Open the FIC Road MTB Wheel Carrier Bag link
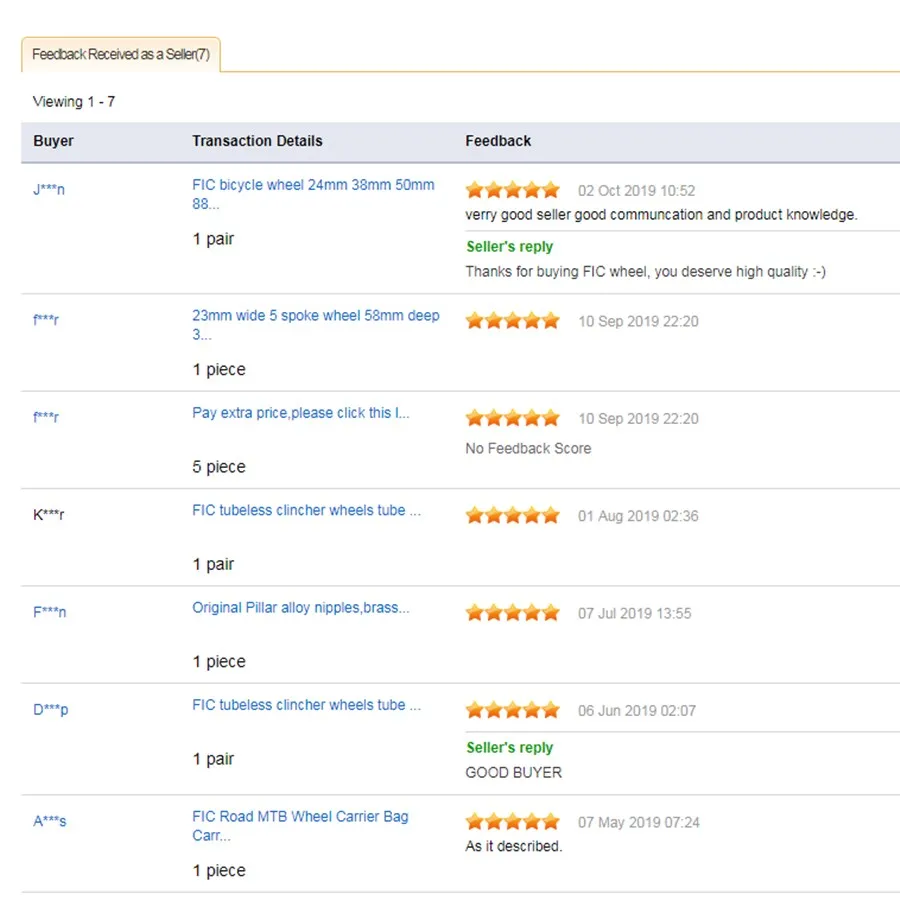900x900 pixels. (x=300, y=826)
